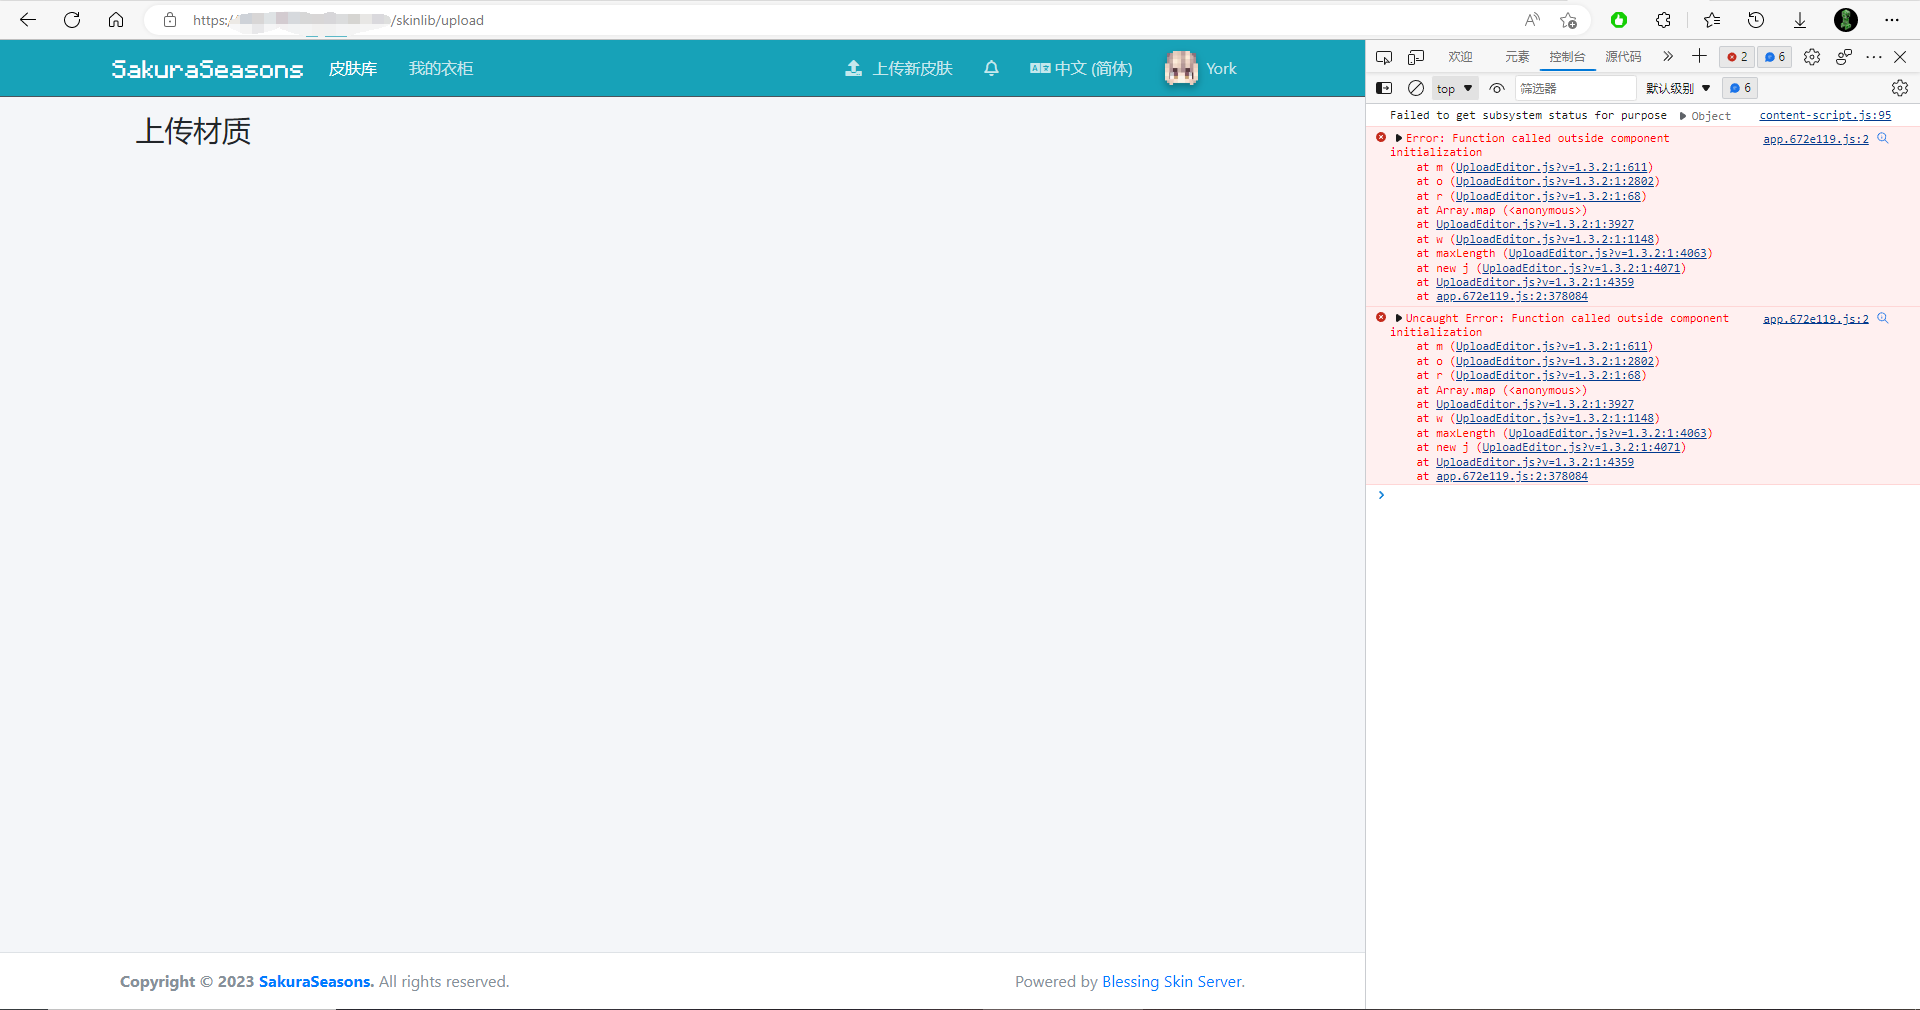Open the browser settings and more menu
Screen dimensions: 1920x1010
(1892, 20)
